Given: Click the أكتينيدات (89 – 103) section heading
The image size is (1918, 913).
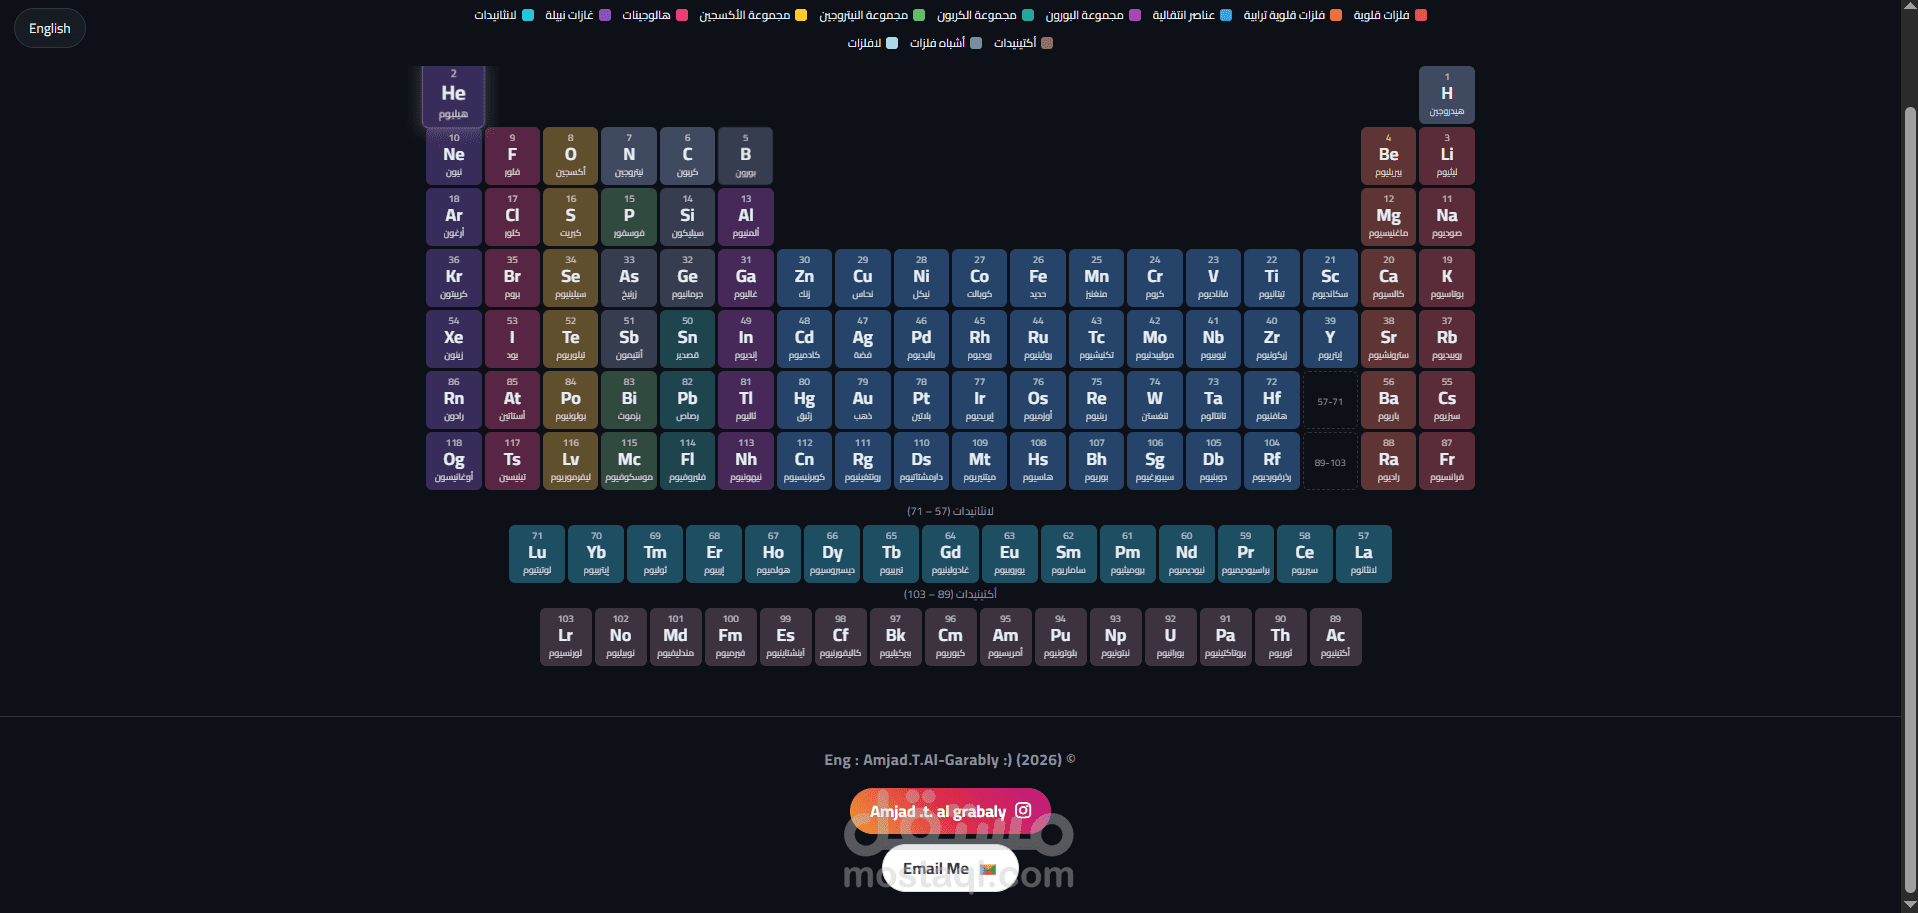Looking at the screenshot, I should (950, 594).
